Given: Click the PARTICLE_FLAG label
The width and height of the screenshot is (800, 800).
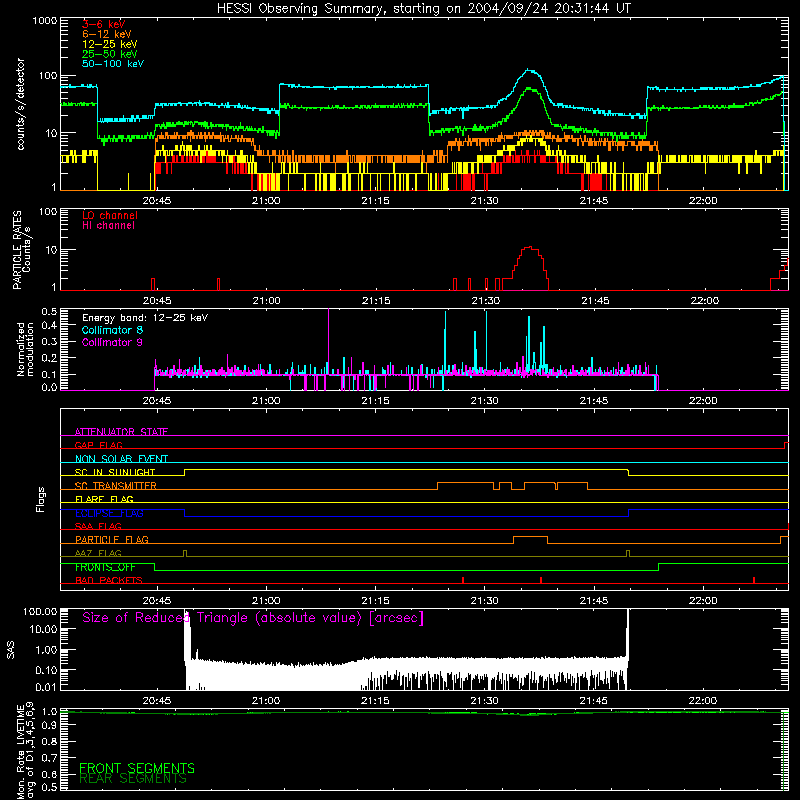Looking at the screenshot, I should click(112, 540).
